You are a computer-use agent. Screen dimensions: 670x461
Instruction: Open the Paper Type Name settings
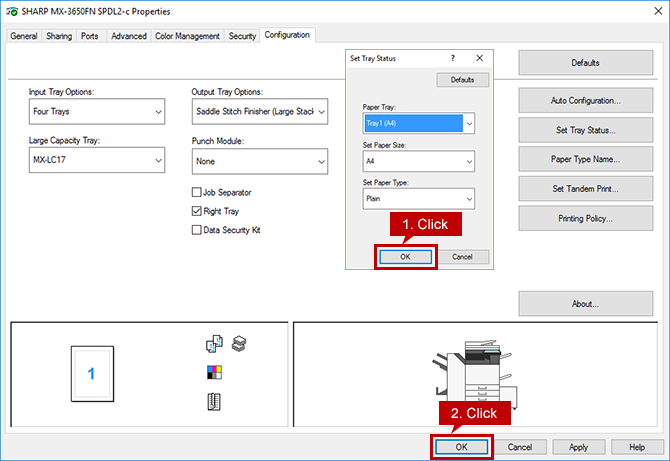[x=586, y=159]
